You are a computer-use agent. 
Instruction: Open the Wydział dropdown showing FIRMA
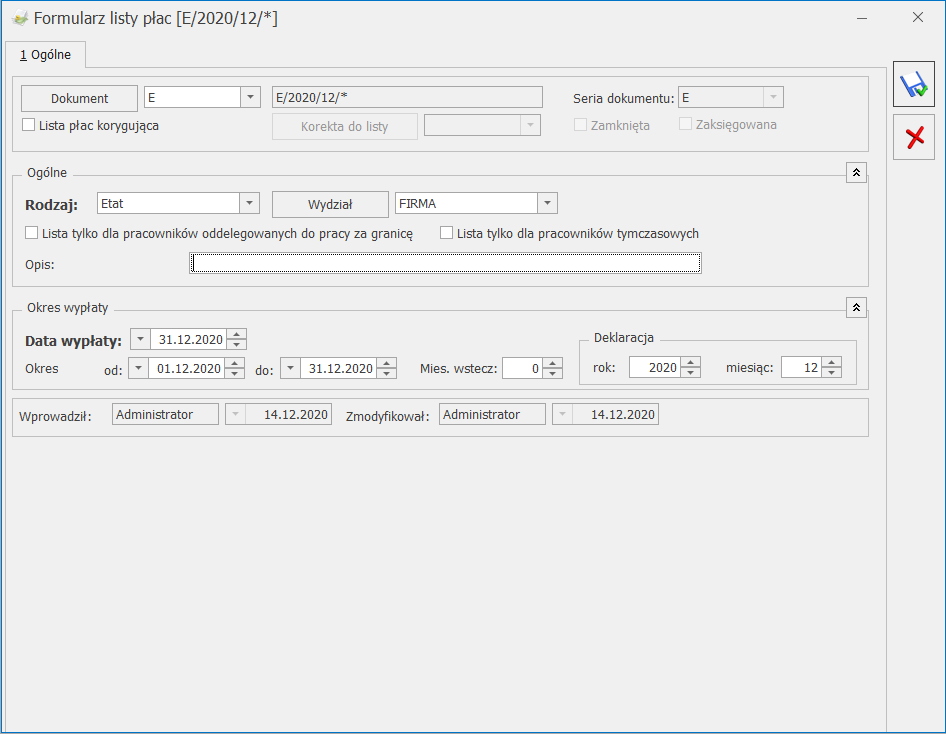coord(547,203)
